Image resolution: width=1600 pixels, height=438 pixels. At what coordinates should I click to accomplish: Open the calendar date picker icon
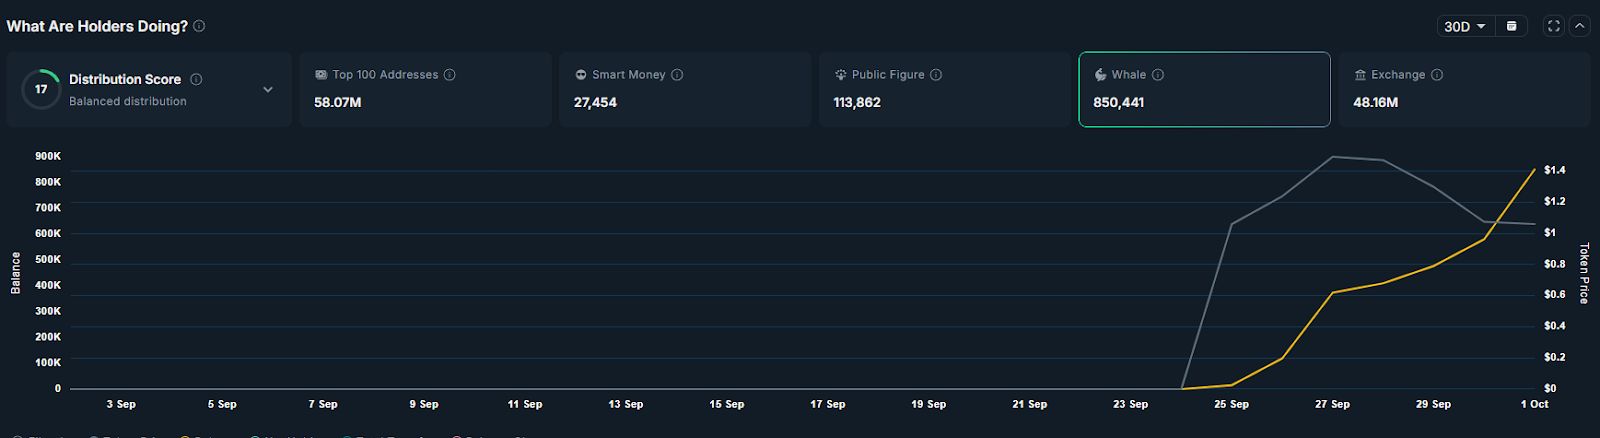[x=1512, y=26]
